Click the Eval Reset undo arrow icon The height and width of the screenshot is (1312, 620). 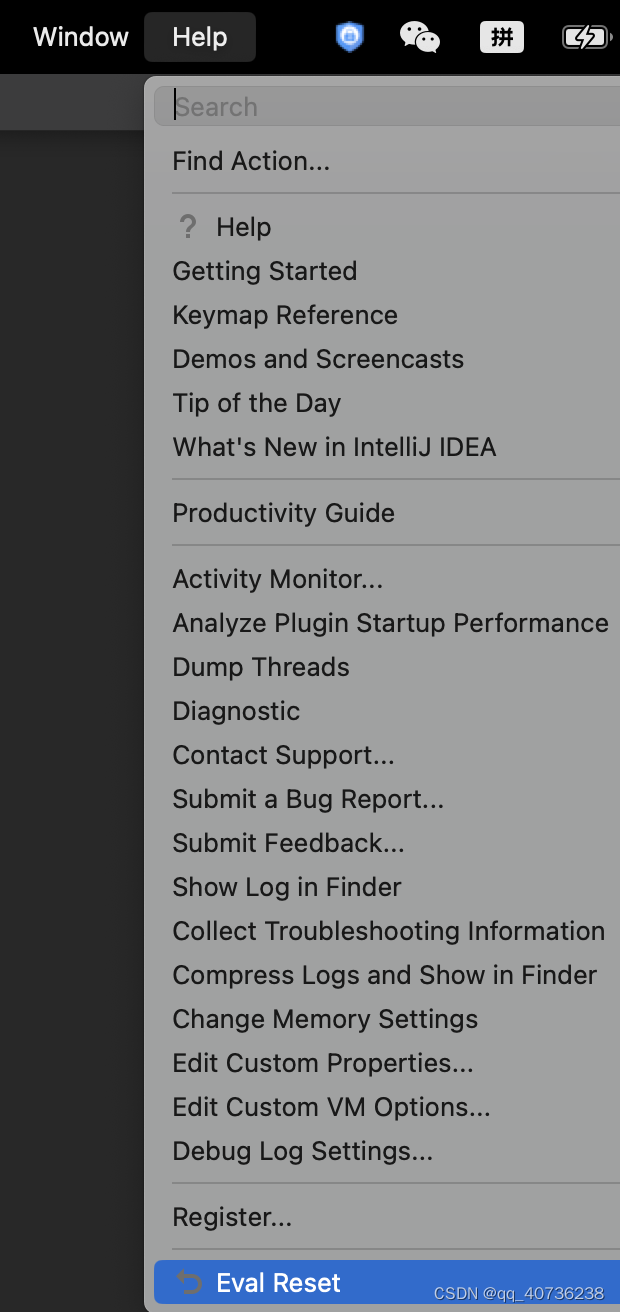click(x=188, y=1283)
